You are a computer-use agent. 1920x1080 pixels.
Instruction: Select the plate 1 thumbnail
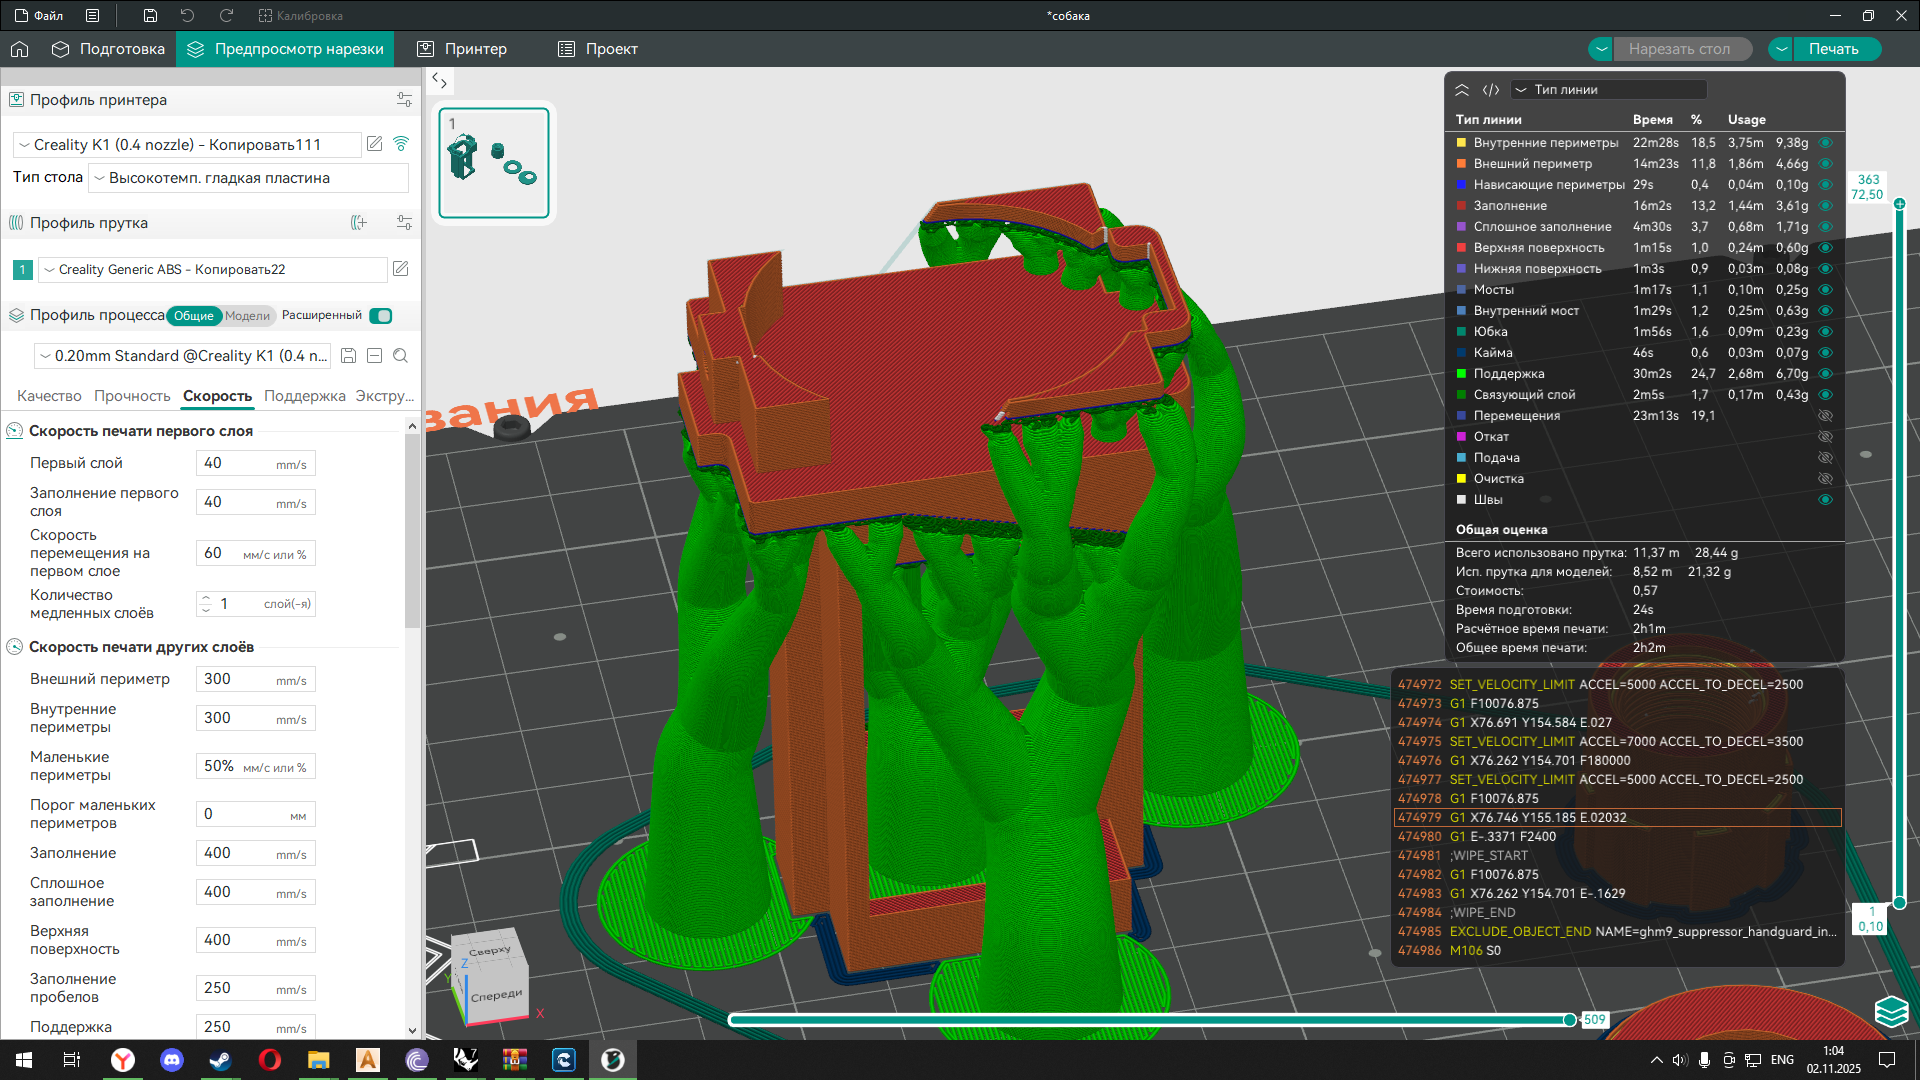click(494, 163)
